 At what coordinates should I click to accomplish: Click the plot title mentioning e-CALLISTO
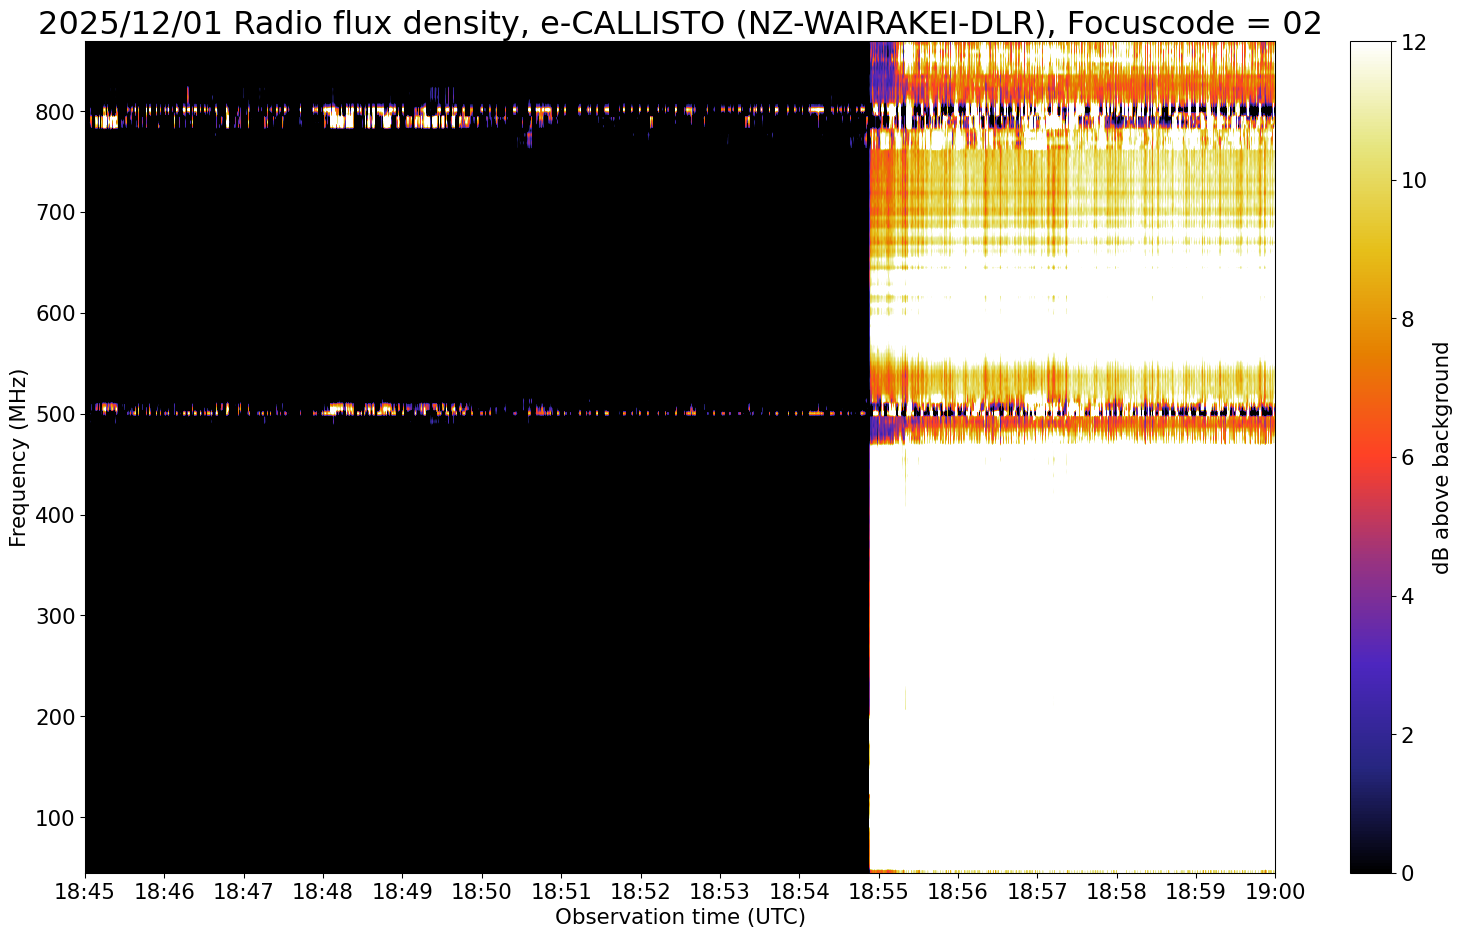[680, 22]
